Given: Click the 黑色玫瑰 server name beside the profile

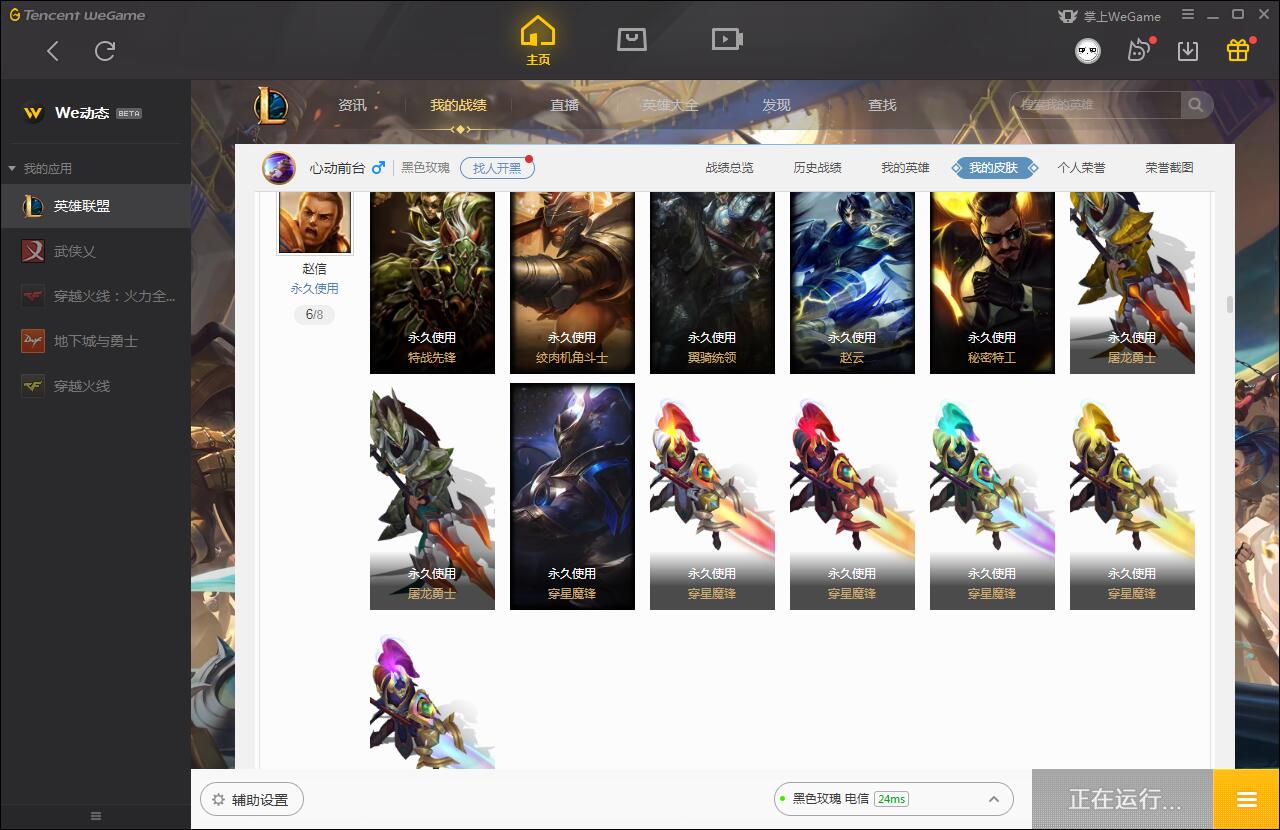Looking at the screenshot, I should tap(426, 168).
